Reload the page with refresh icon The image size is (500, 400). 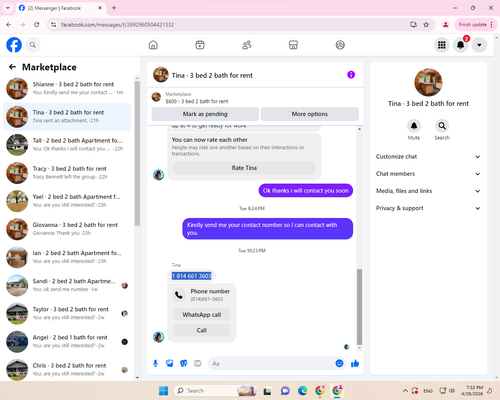(37, 25)
